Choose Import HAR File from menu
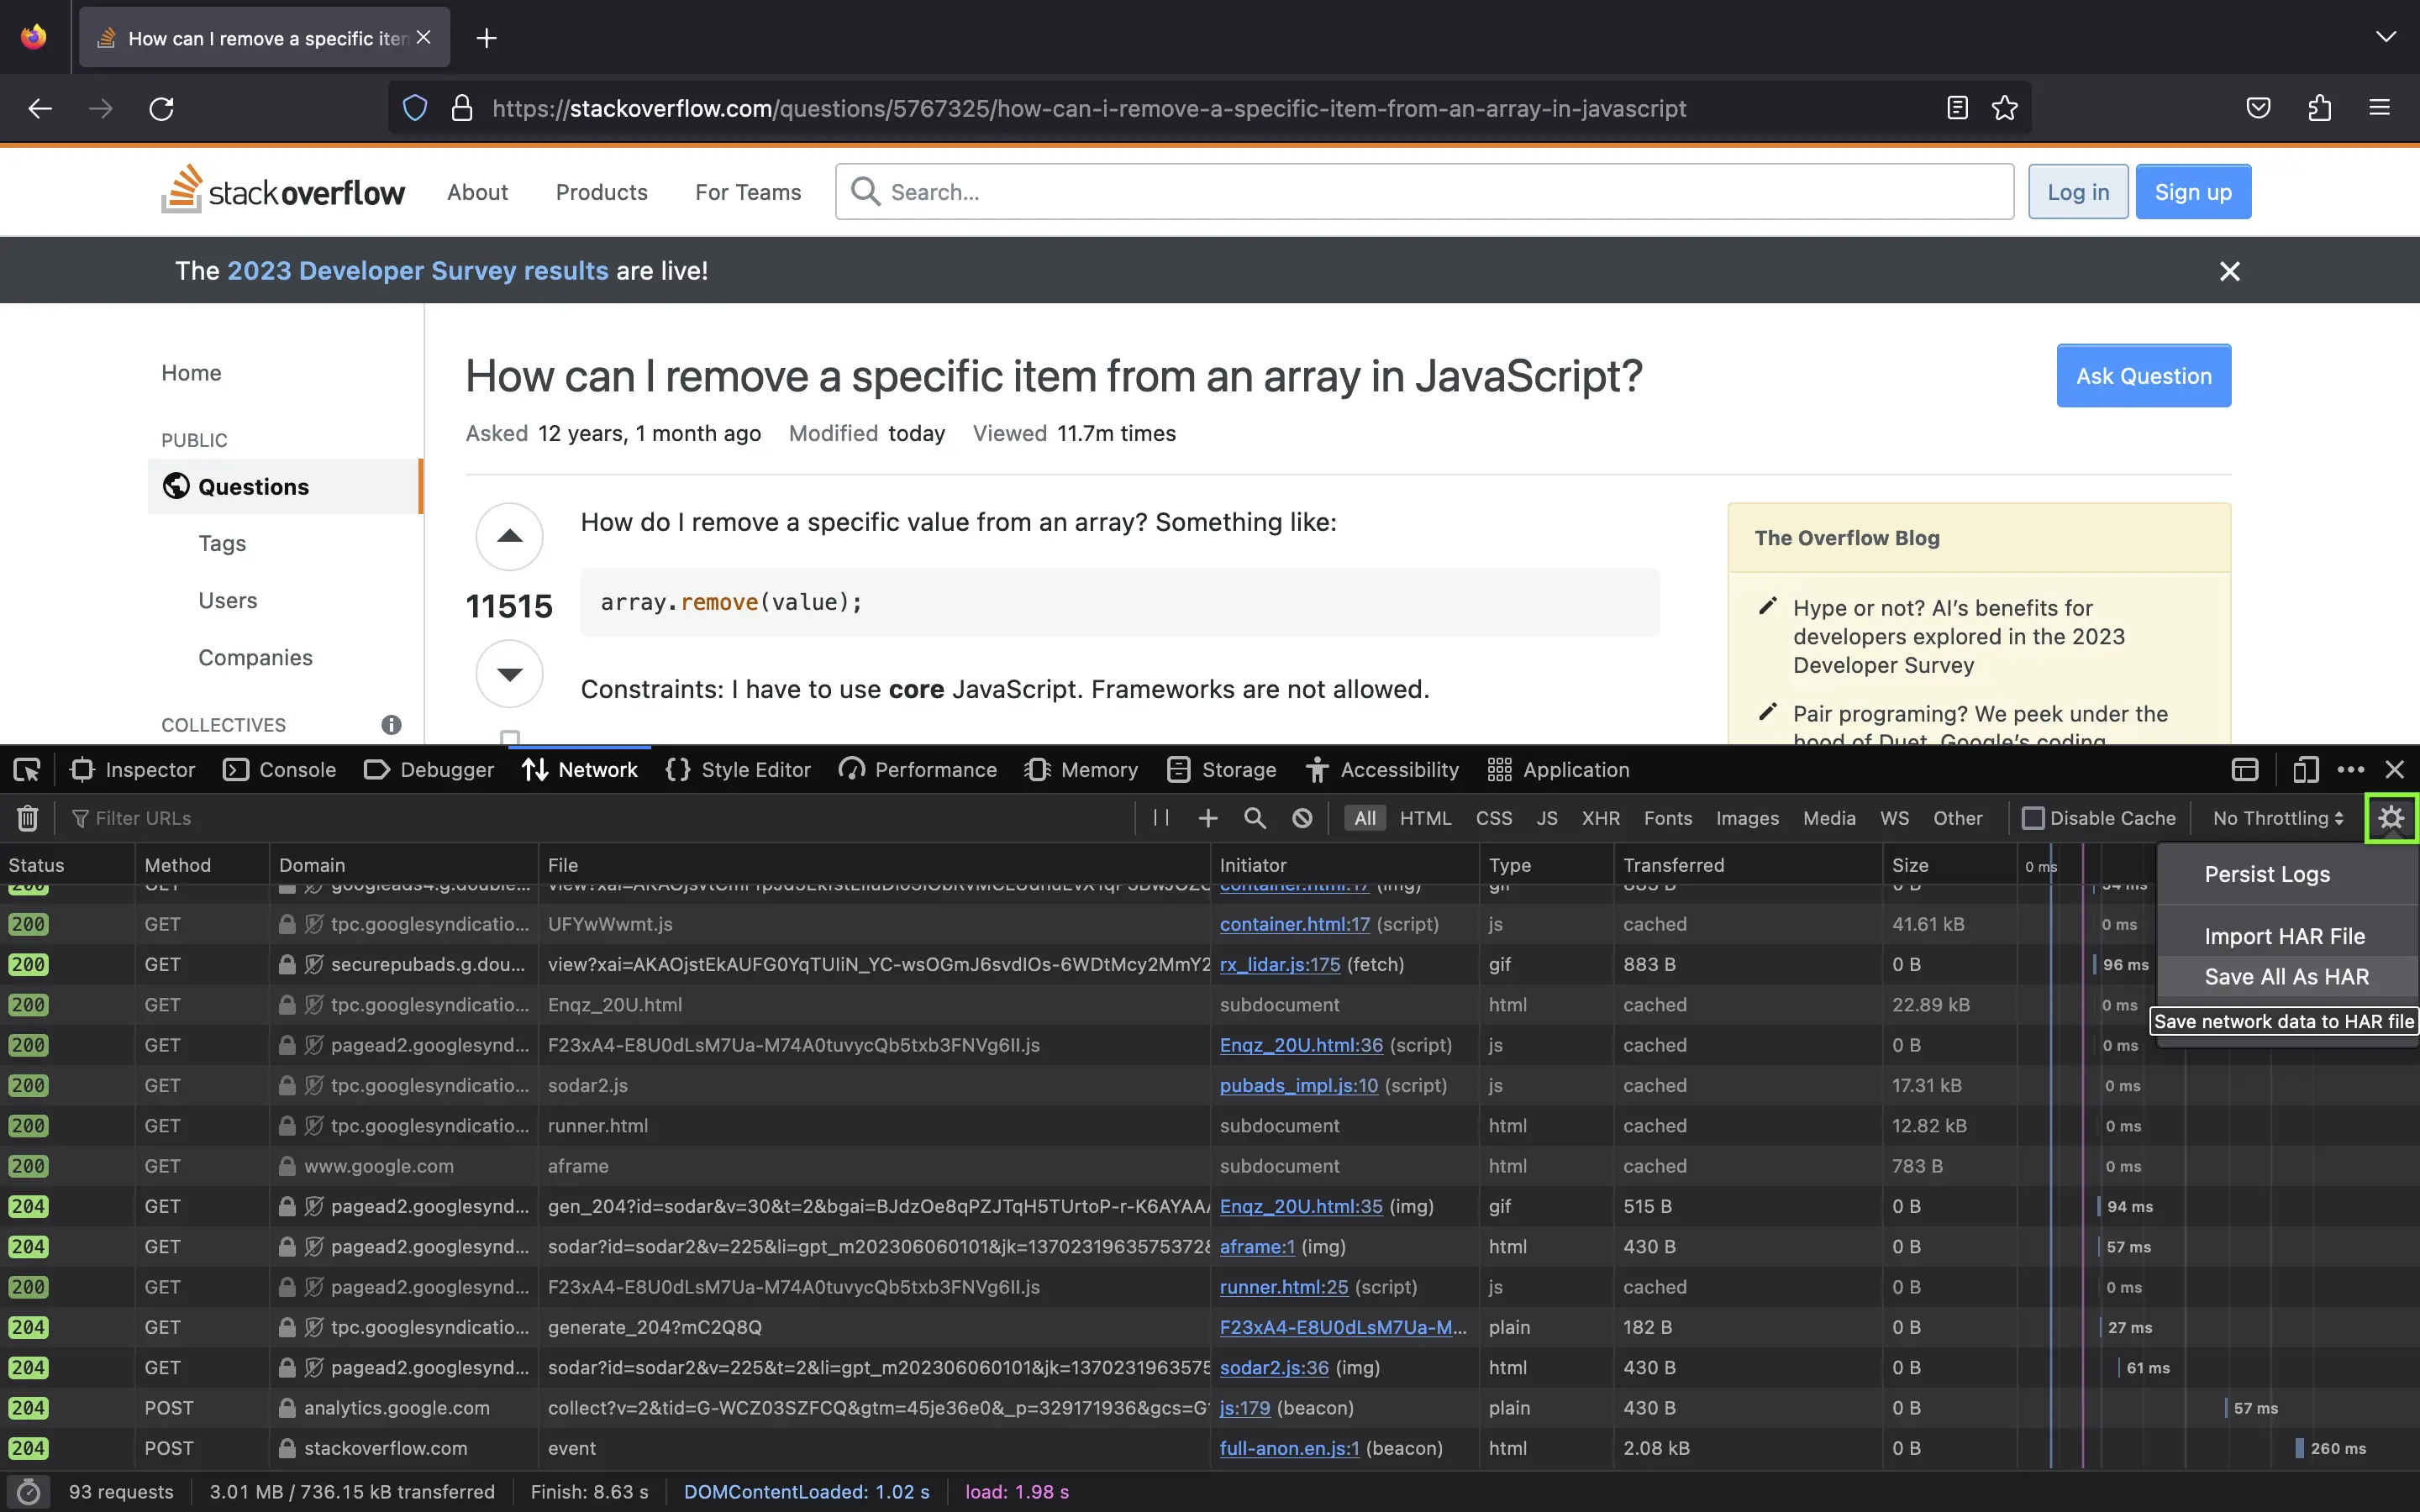This screenshot has width=2420, height=1512. click(x=2286, y=936)
